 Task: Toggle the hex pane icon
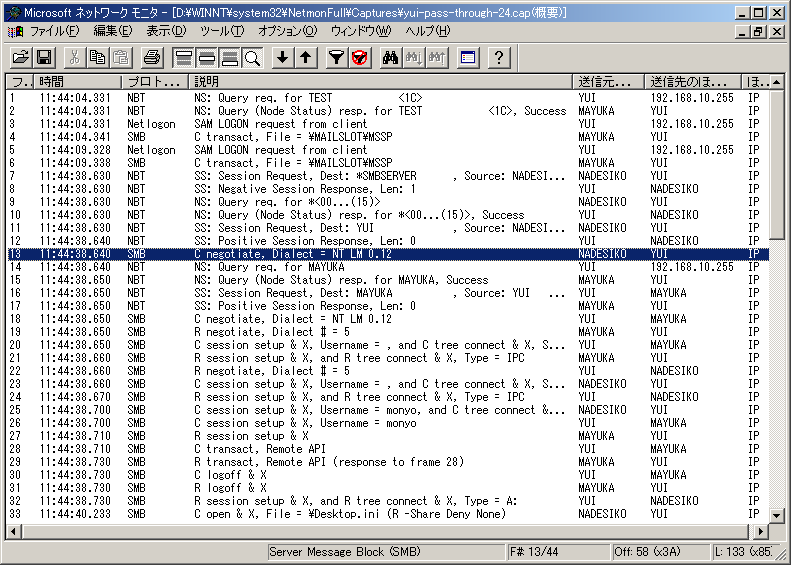[x=230, y=58]
